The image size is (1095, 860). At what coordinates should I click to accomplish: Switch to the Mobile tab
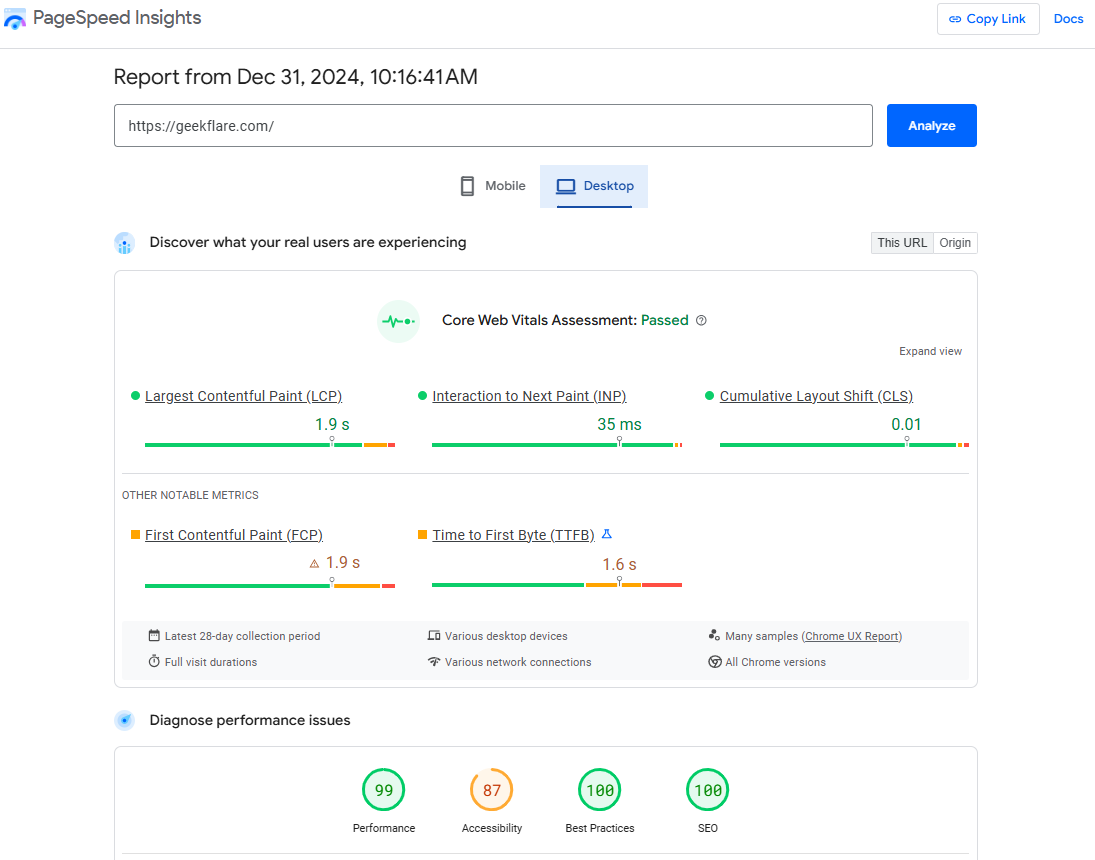[493, 186]
